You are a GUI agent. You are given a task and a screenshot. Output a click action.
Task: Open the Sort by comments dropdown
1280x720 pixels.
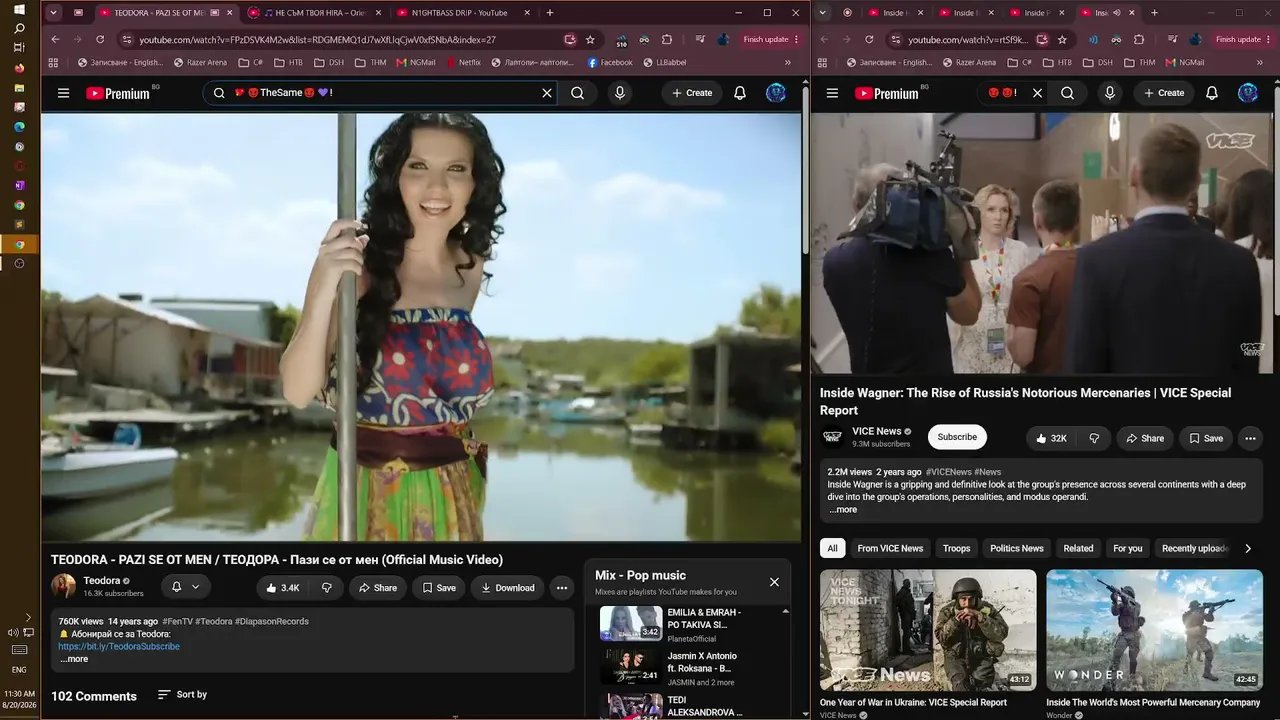click(x=182, y=695)
